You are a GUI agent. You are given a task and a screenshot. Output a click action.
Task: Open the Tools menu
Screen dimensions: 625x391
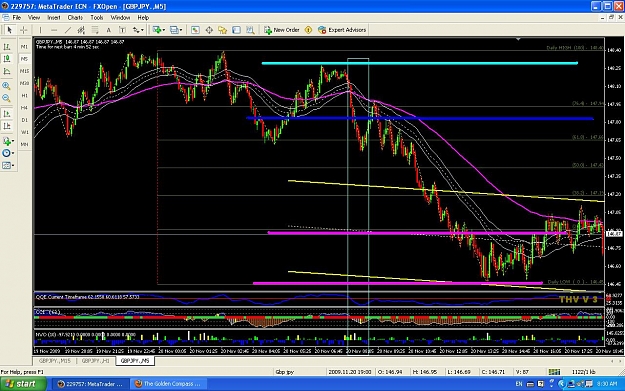tap(96, 18)
